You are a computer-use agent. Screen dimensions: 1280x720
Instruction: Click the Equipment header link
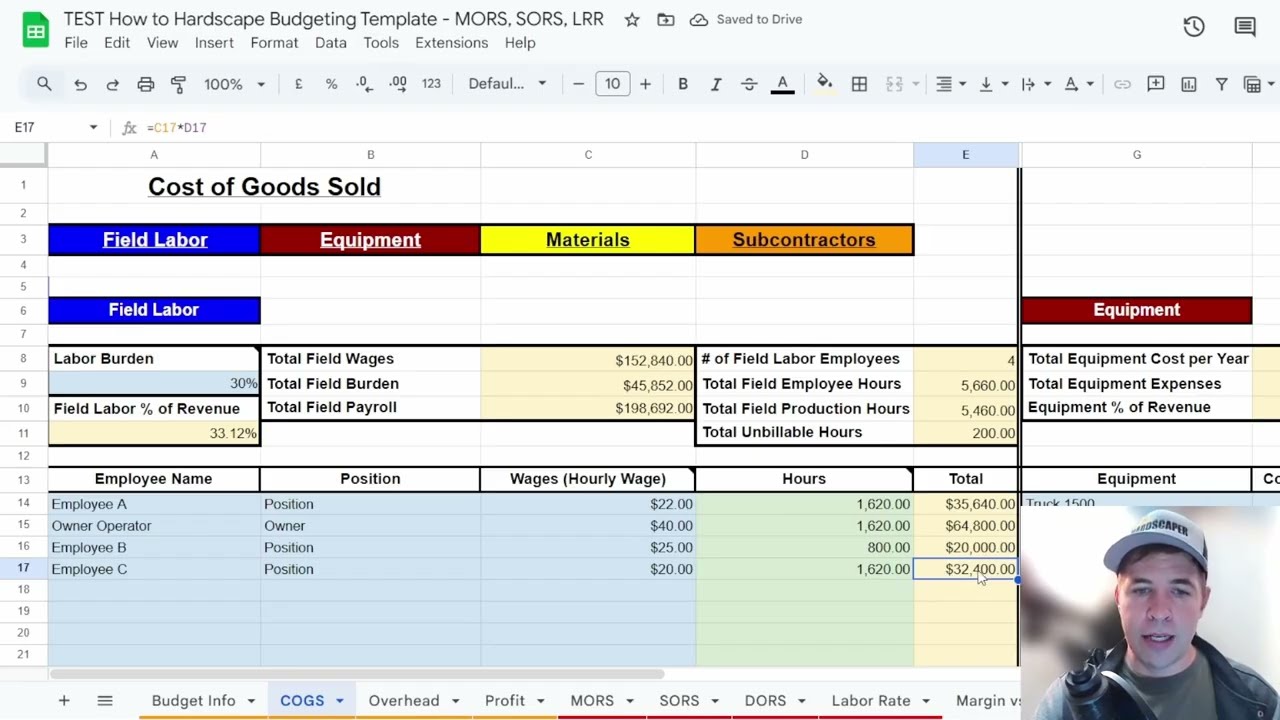370,240
